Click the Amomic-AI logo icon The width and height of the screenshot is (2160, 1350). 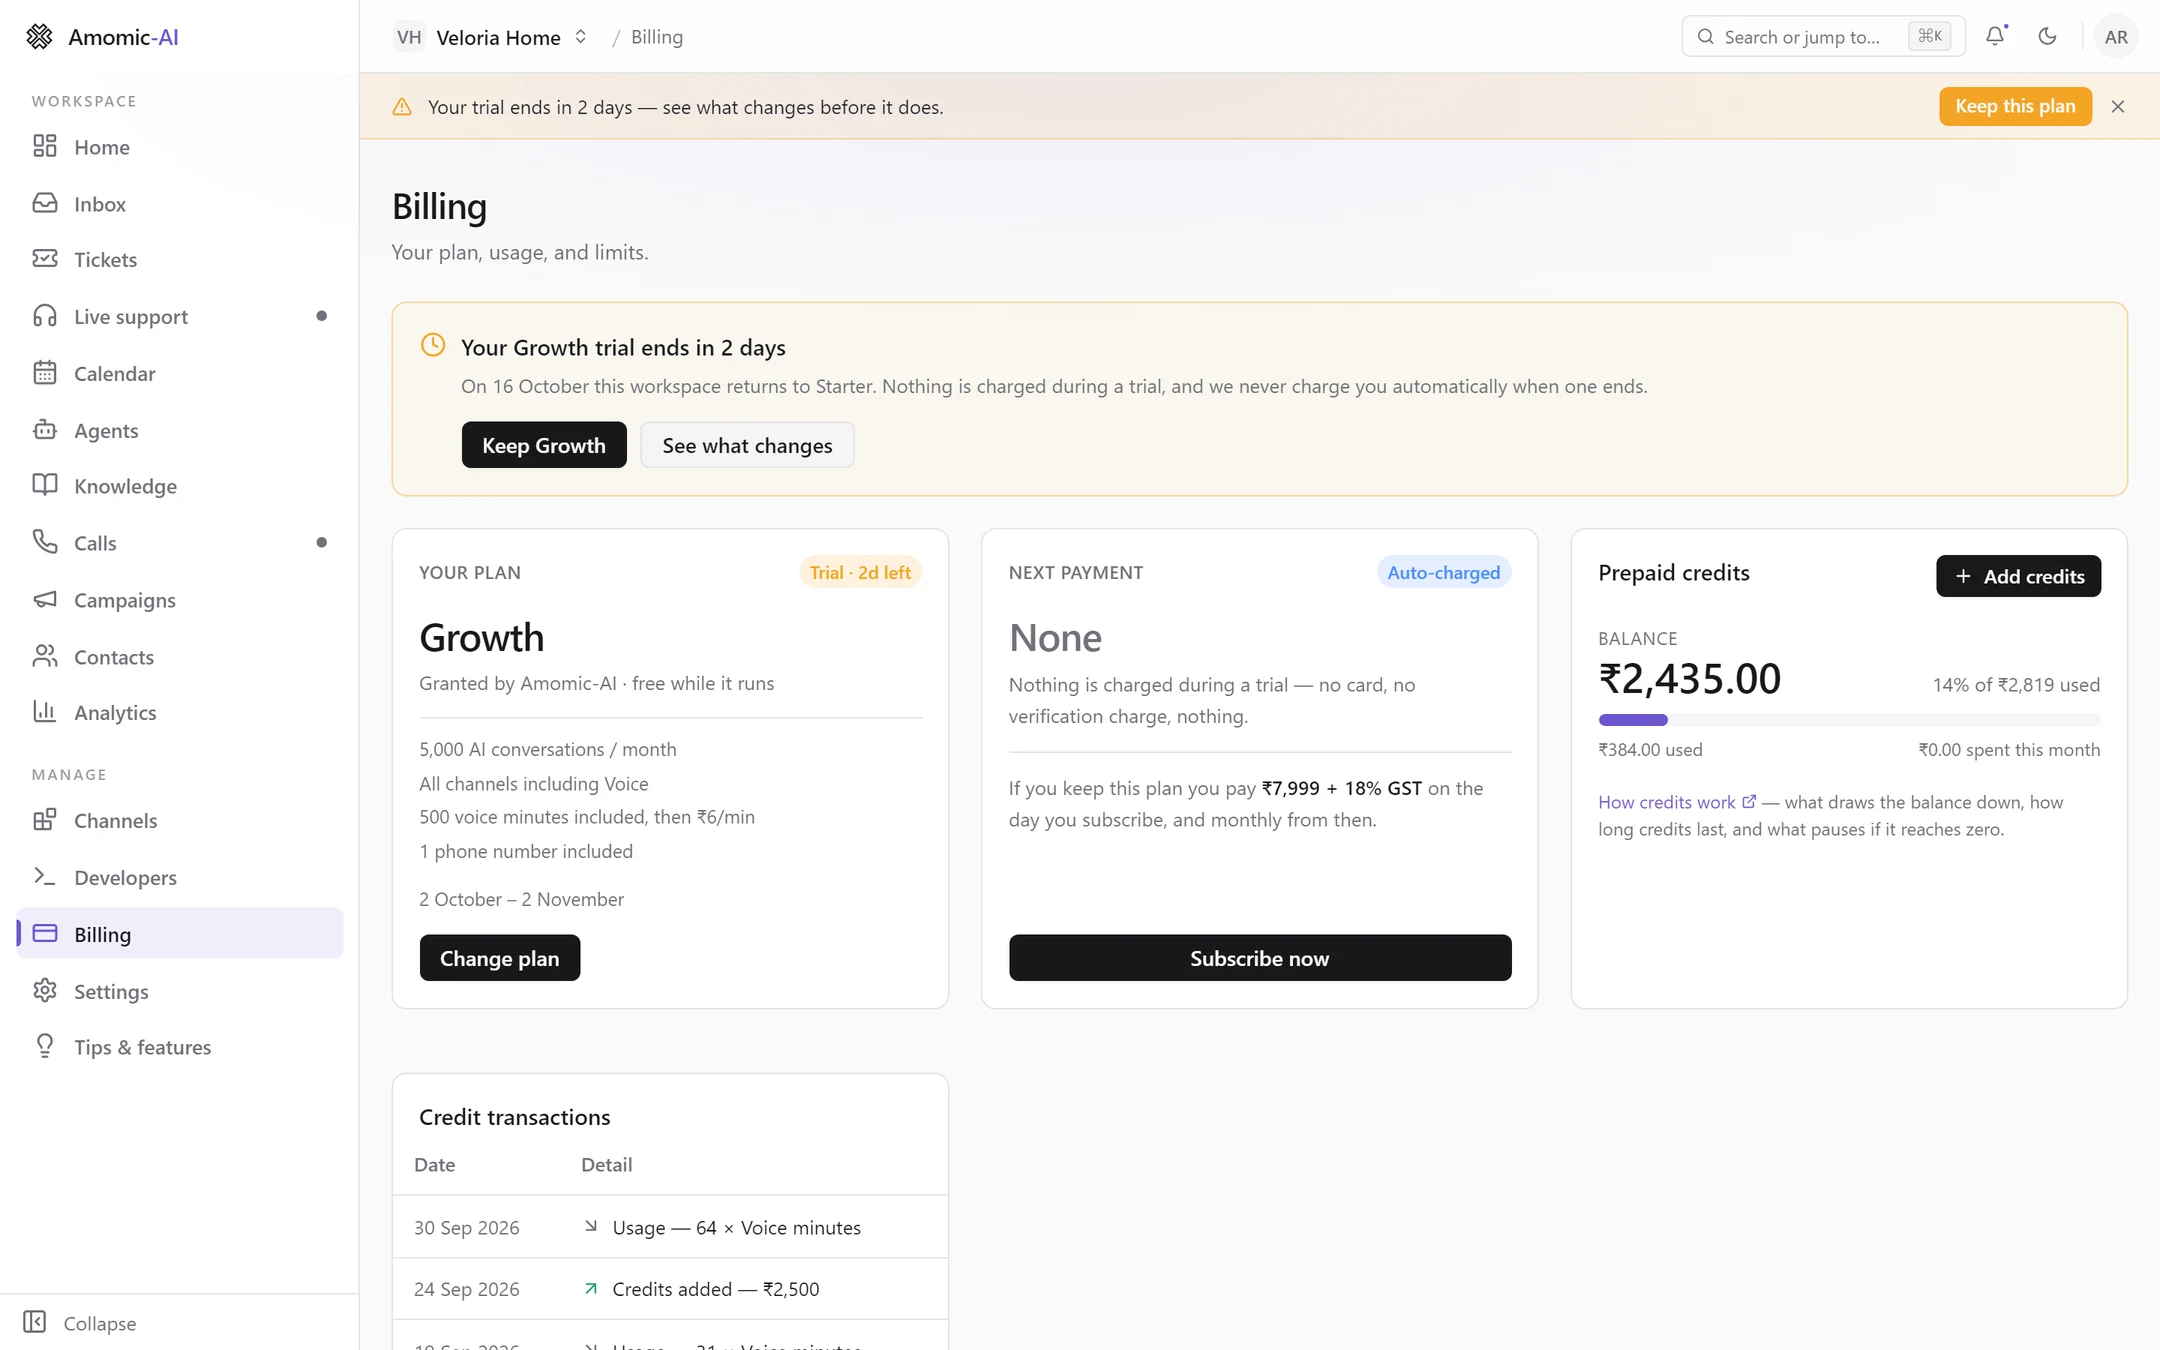coord(39,37)
